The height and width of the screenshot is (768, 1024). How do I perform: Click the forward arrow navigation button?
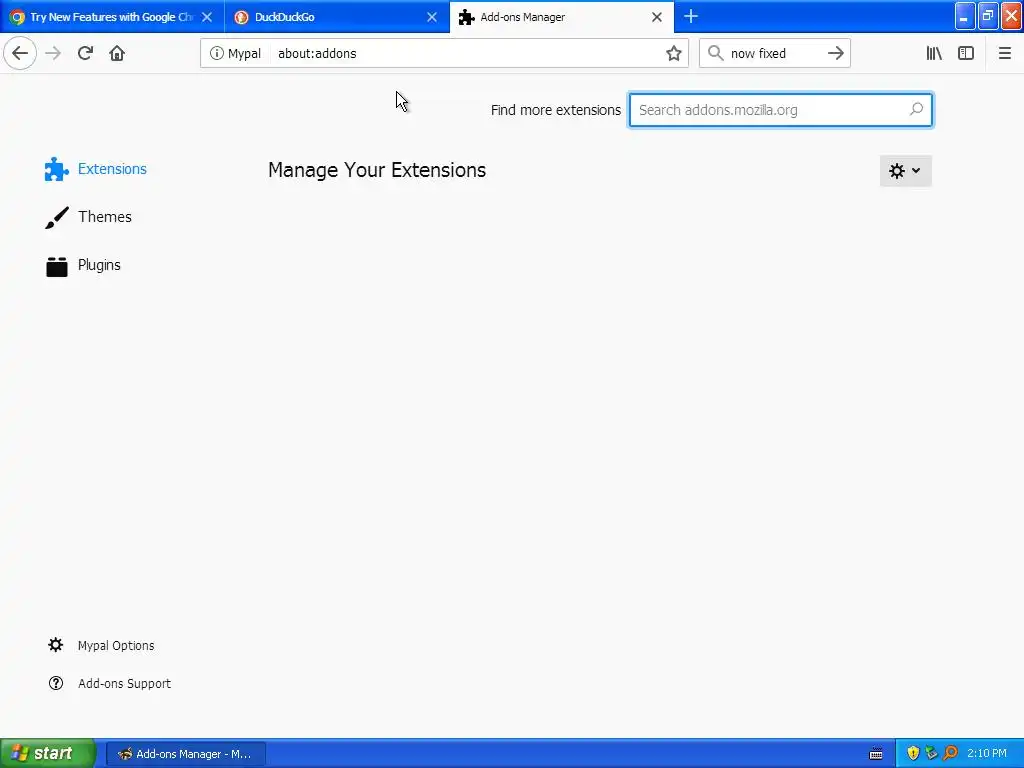pyautogui.click(x=53, y=54)
